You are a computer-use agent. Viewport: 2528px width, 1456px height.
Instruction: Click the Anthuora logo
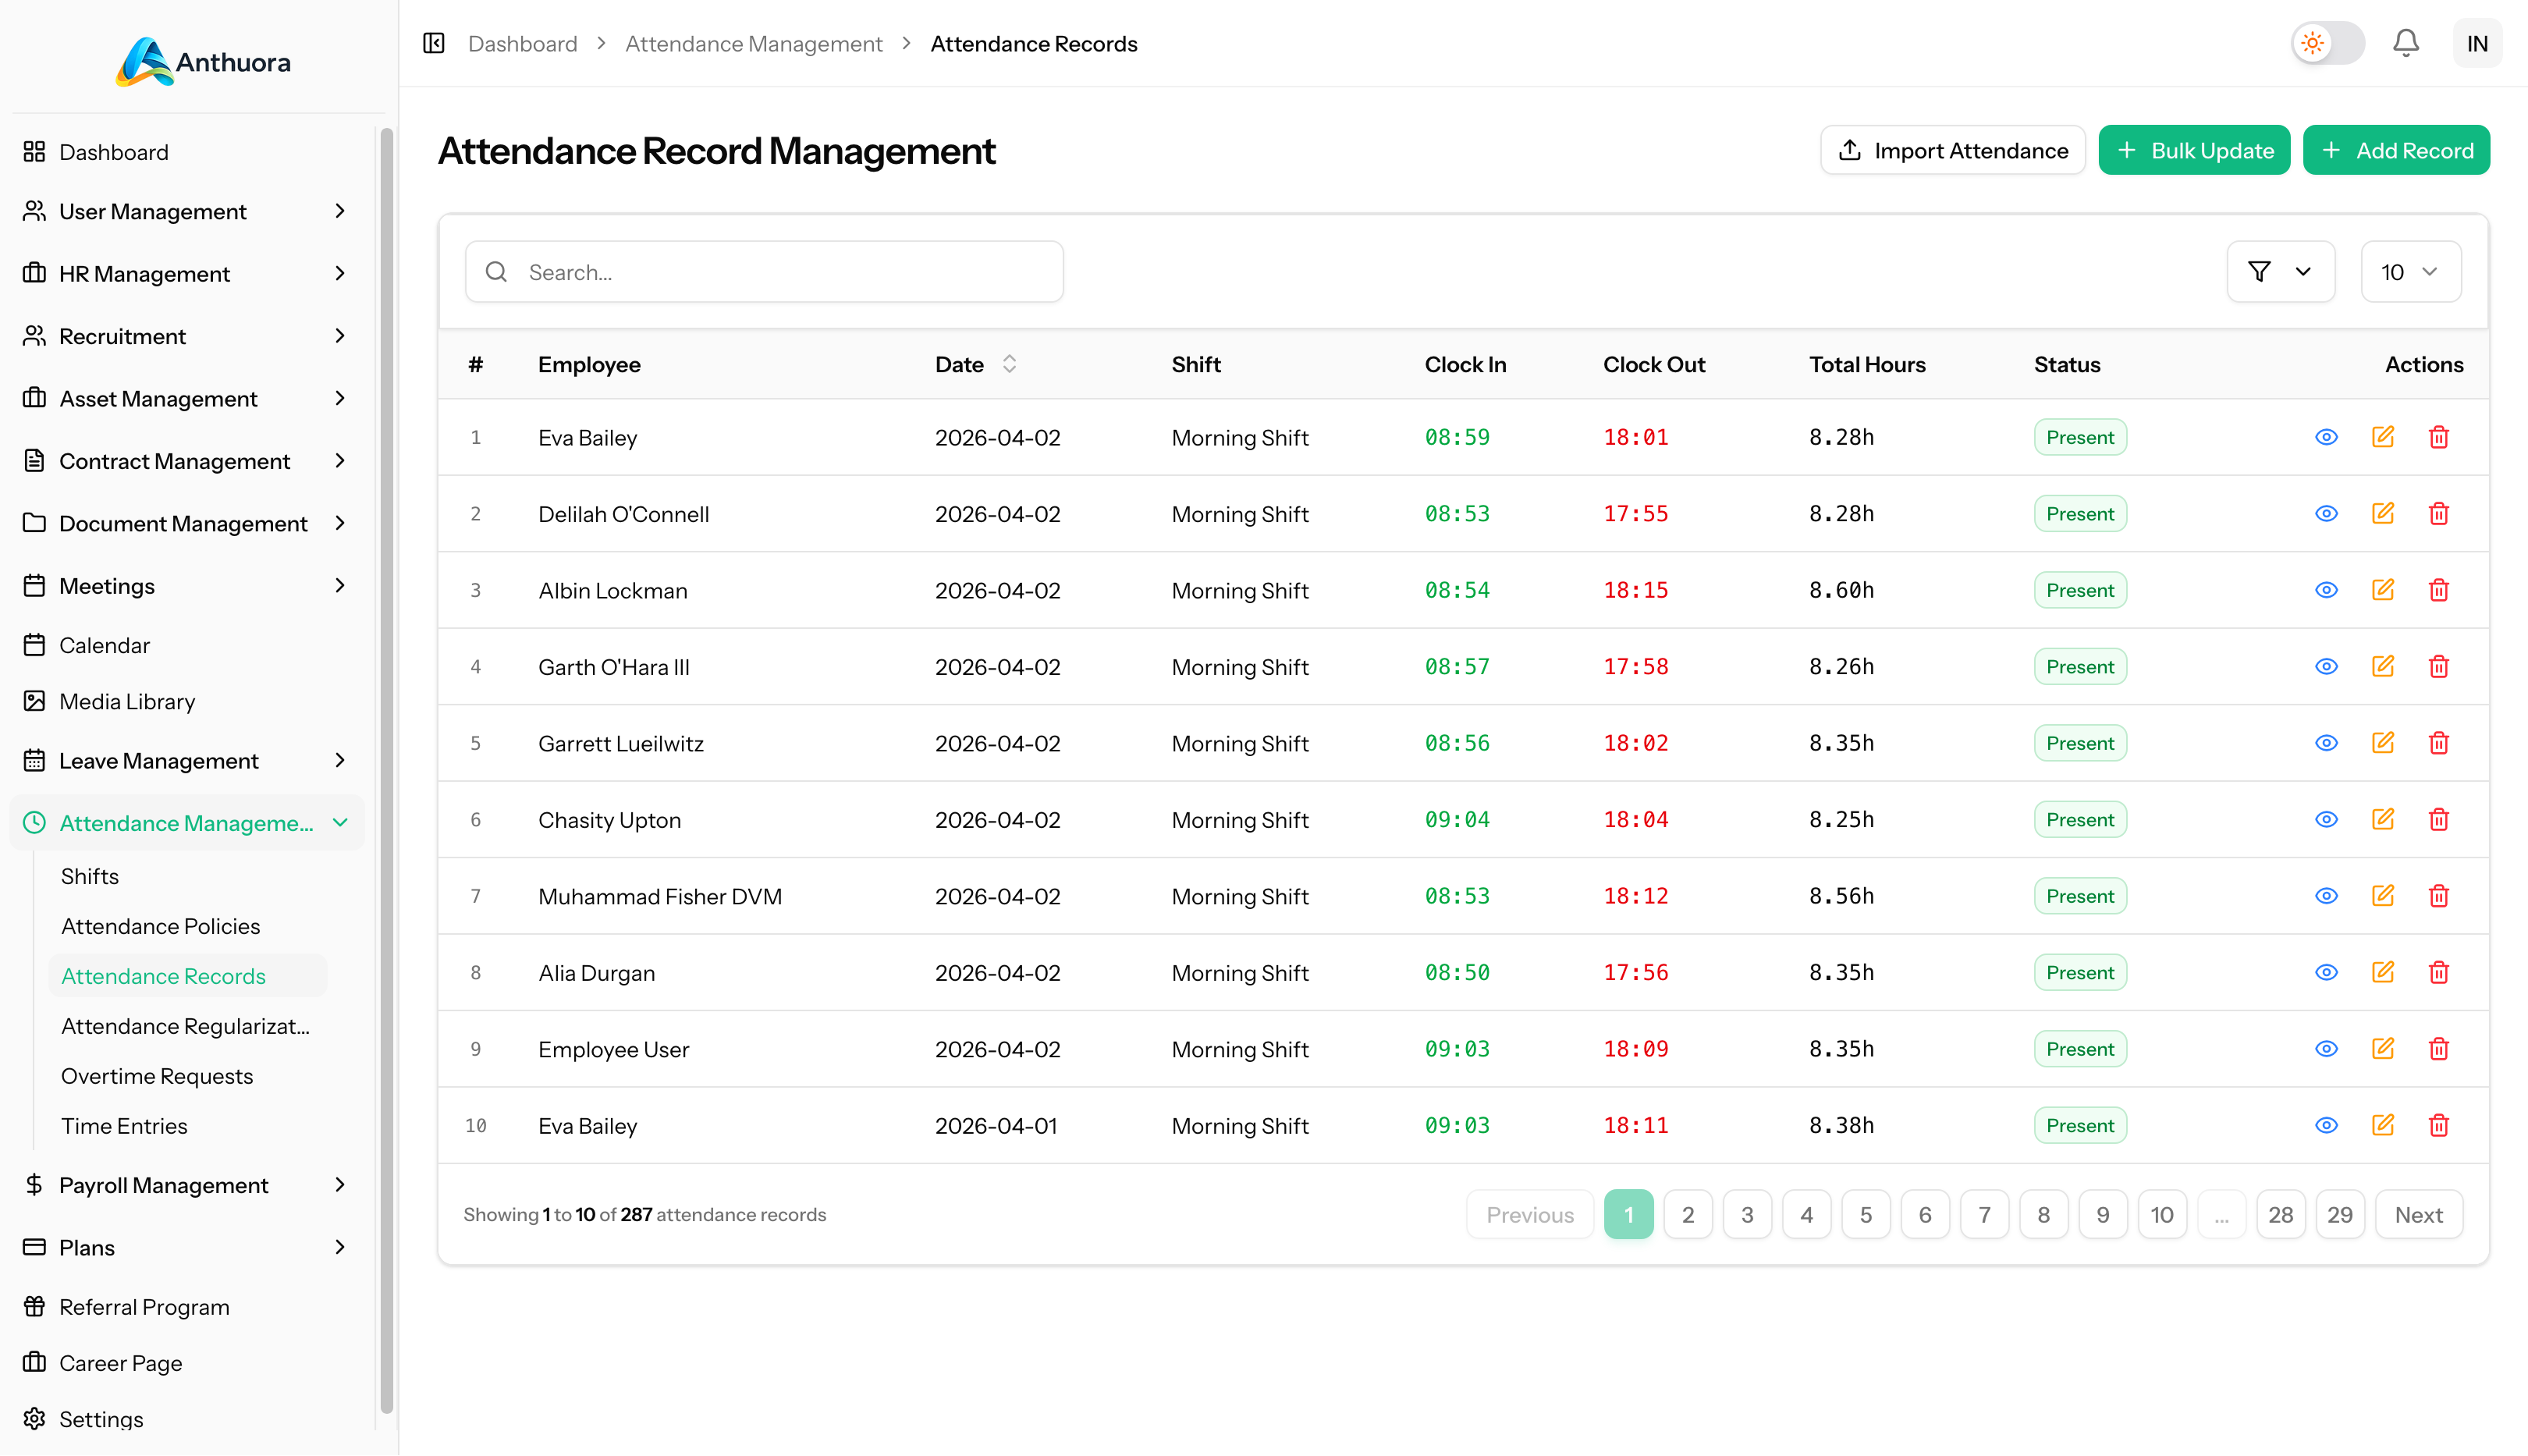click(201, 61)
